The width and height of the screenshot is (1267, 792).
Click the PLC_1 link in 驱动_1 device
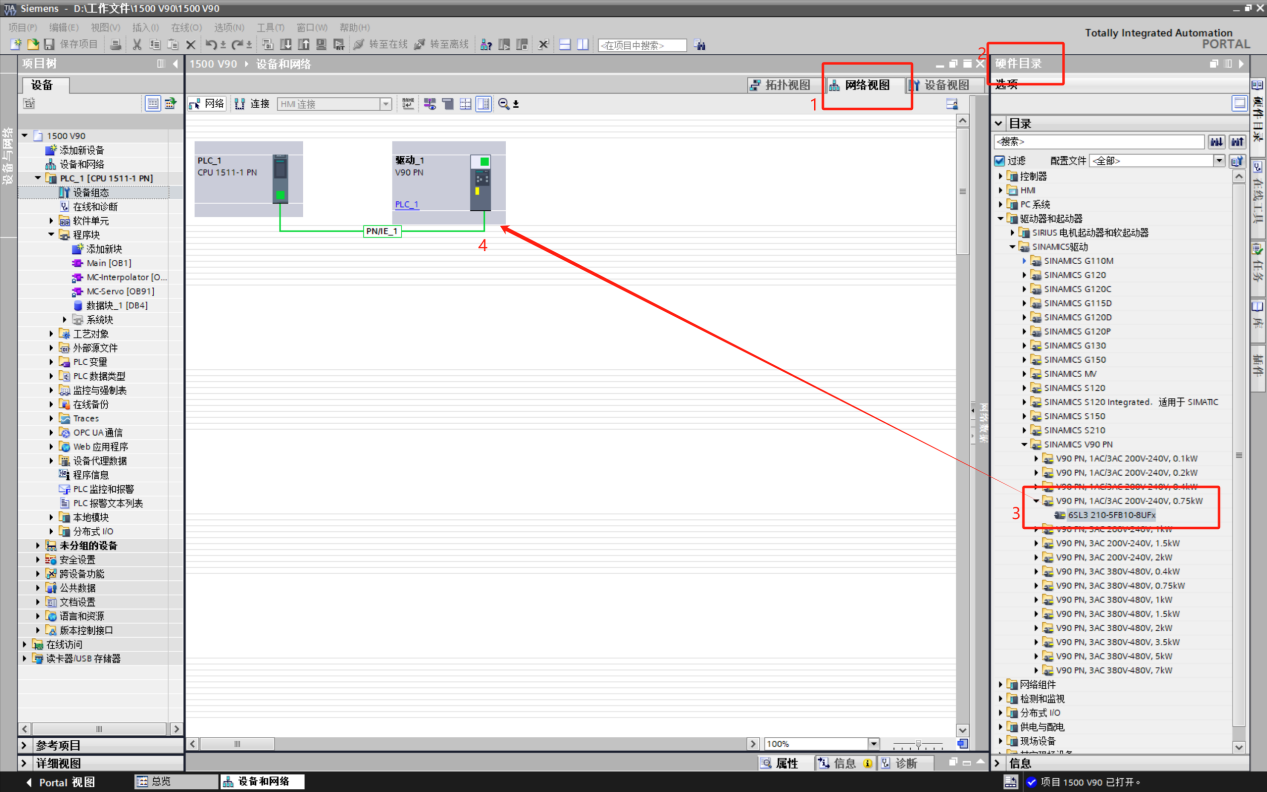click(x=407, y=205)
